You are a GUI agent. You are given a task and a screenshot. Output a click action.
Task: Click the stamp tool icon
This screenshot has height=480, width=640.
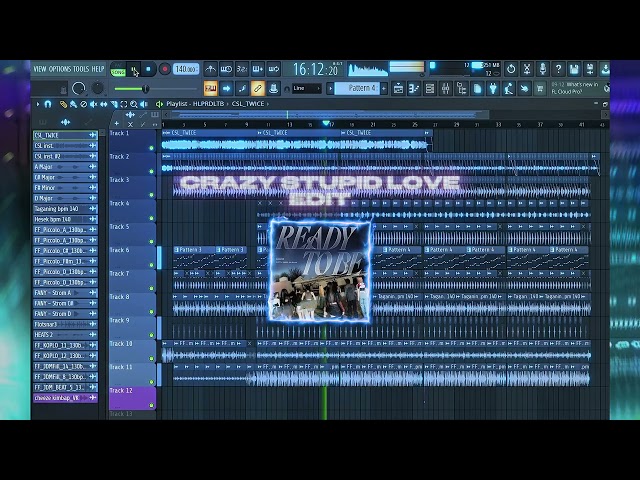point(273,88)
